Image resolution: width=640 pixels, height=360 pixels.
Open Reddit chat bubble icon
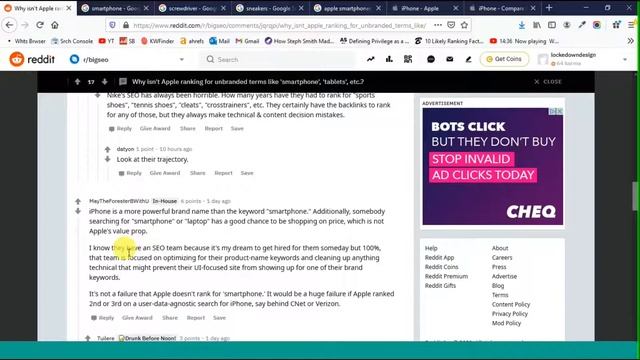[x=431, y=59]
